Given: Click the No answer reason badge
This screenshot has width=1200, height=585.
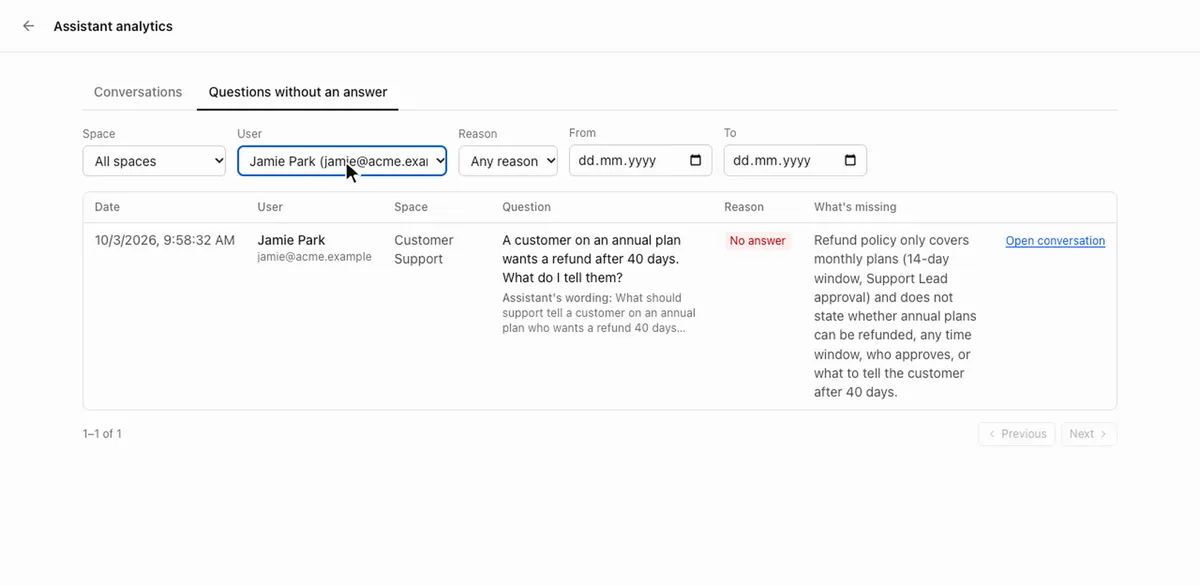Looking at the screenshot, I should coord(758,241).
